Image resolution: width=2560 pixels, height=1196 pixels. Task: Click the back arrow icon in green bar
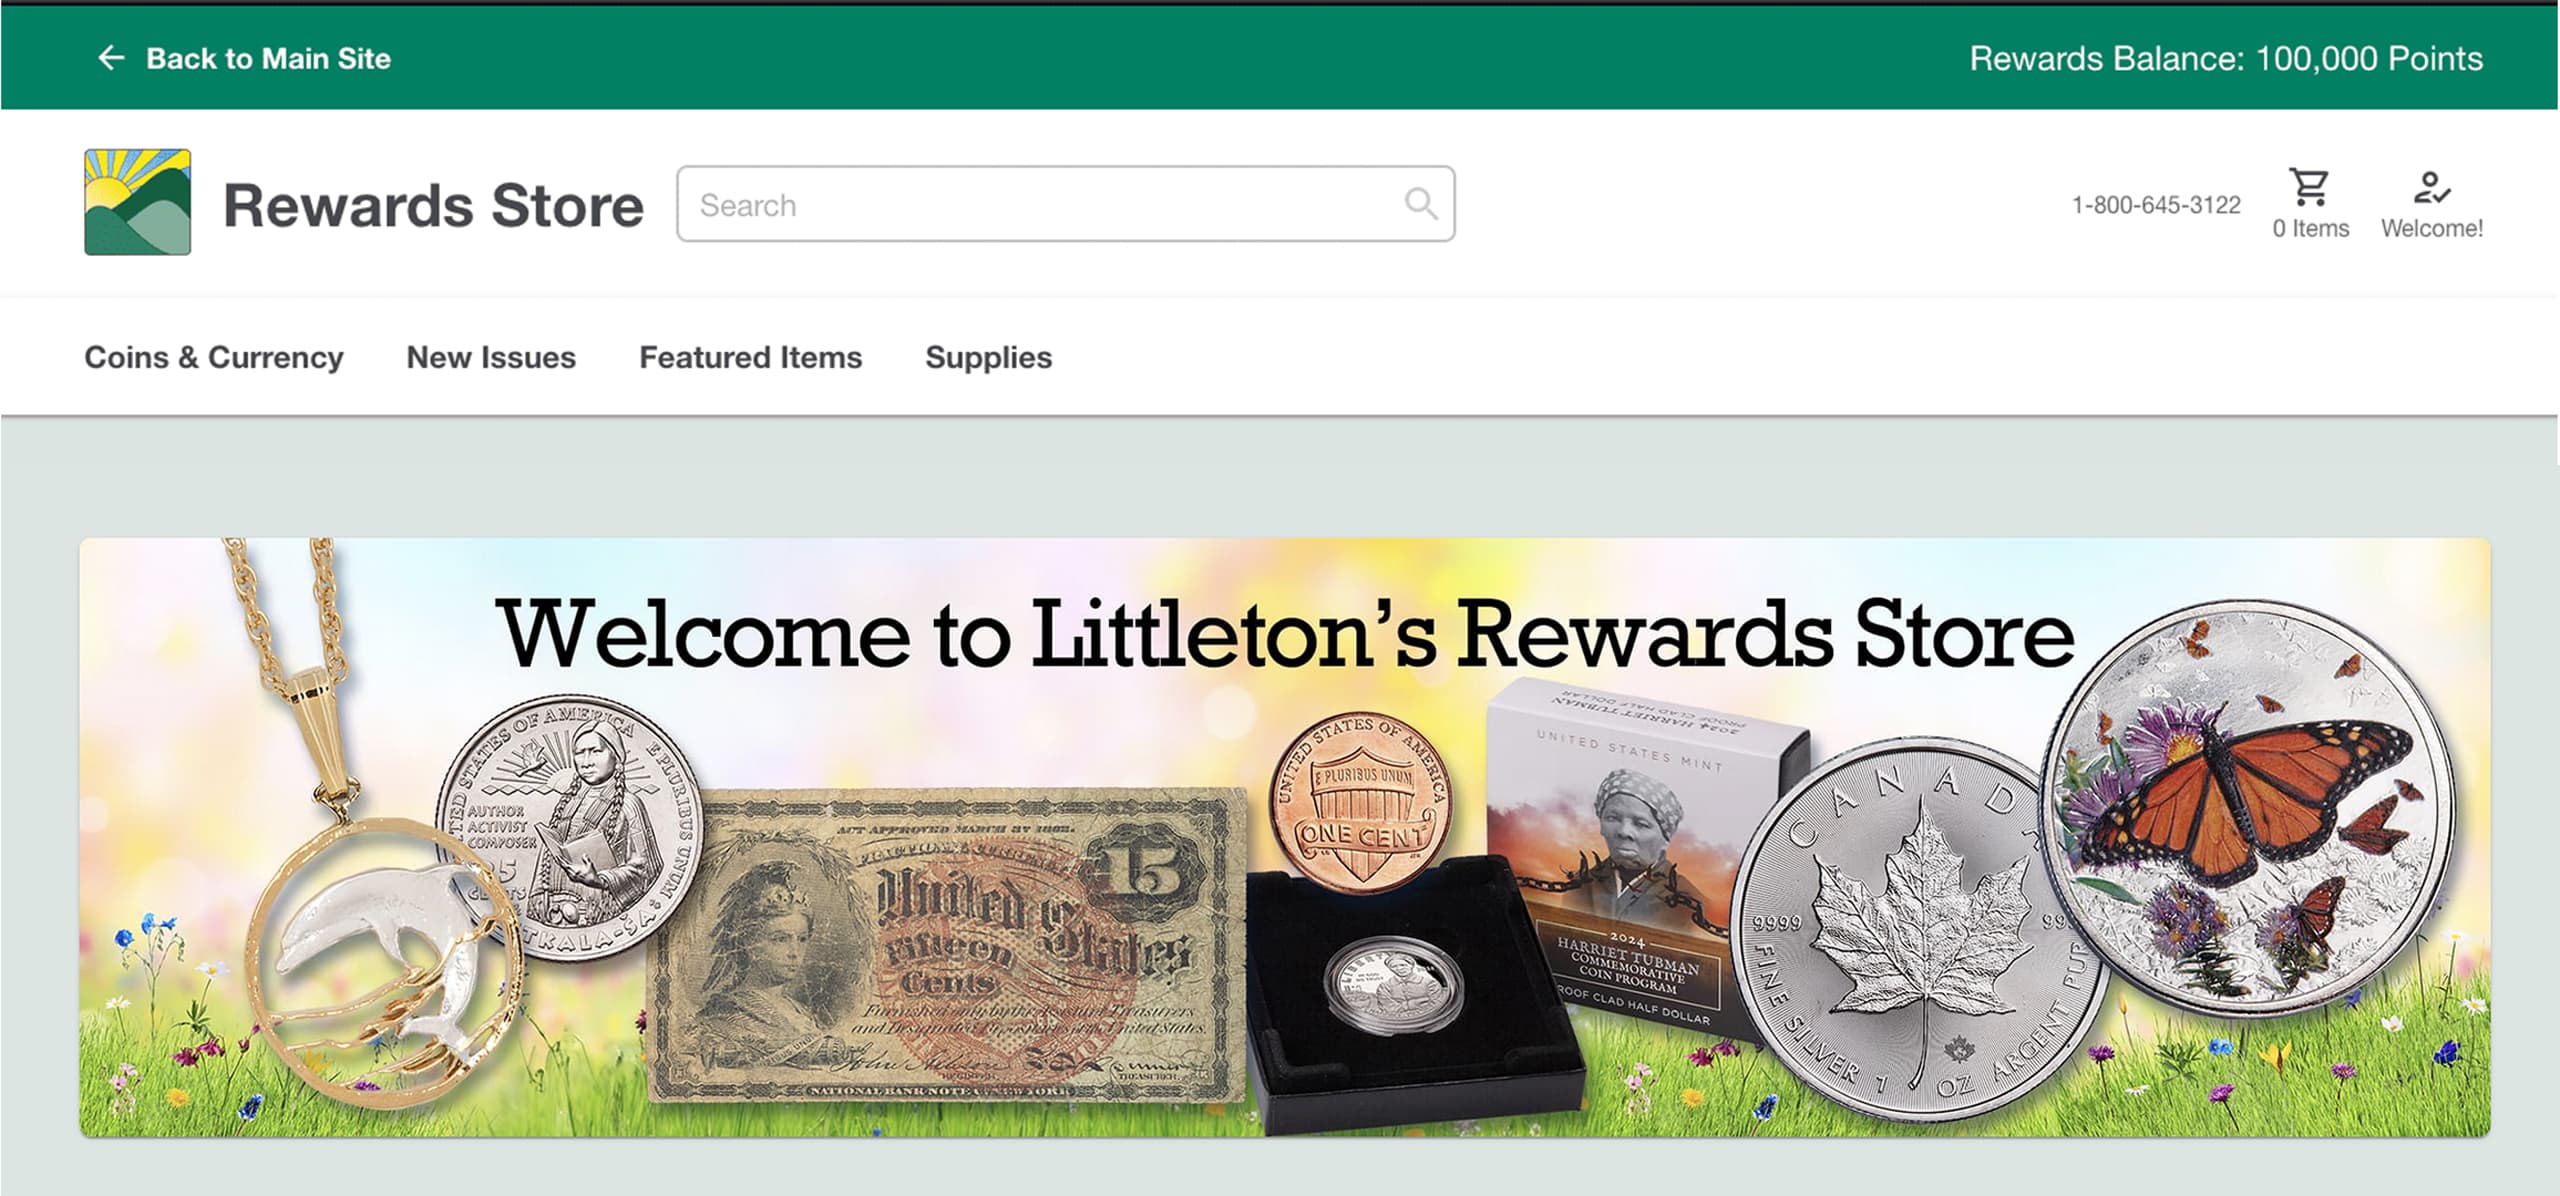(111, 58)
